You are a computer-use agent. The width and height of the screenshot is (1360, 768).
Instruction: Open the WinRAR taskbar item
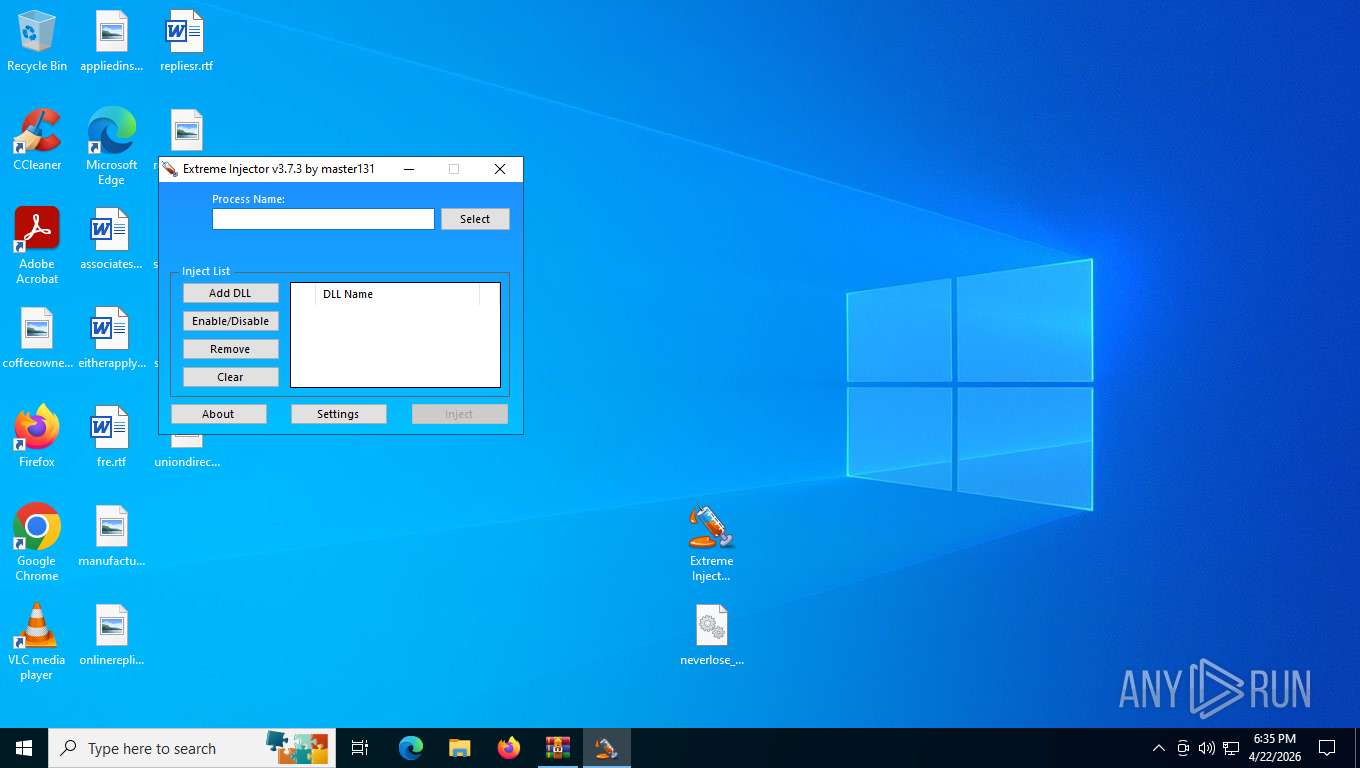click(558, 748)
